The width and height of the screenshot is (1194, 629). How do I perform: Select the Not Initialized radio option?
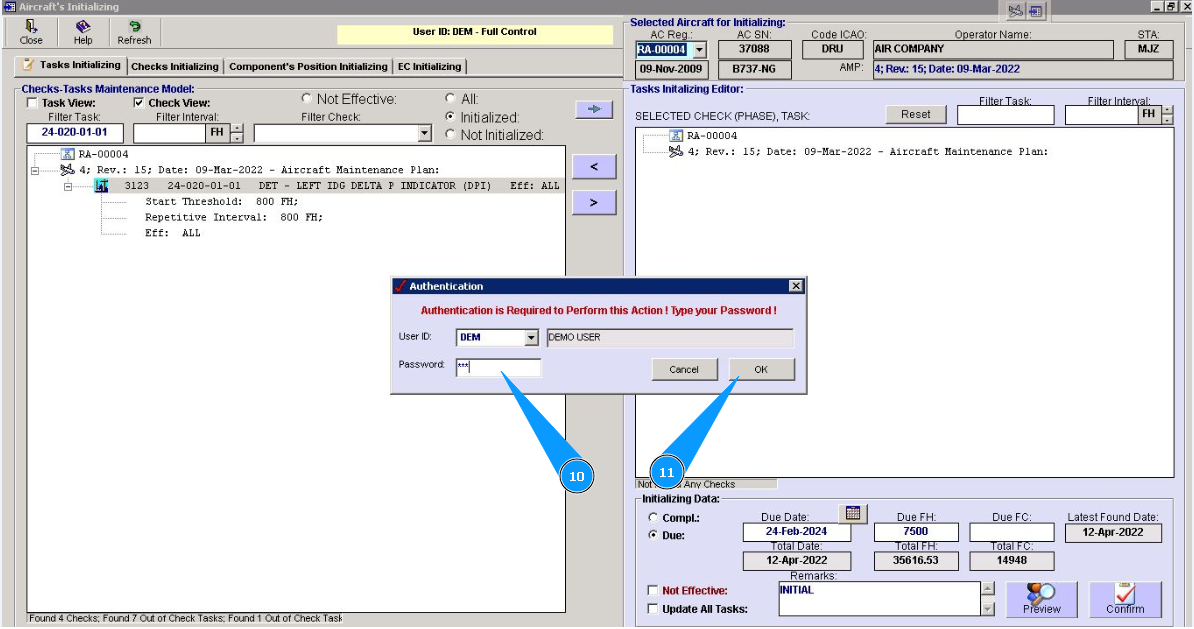point(450,134)
